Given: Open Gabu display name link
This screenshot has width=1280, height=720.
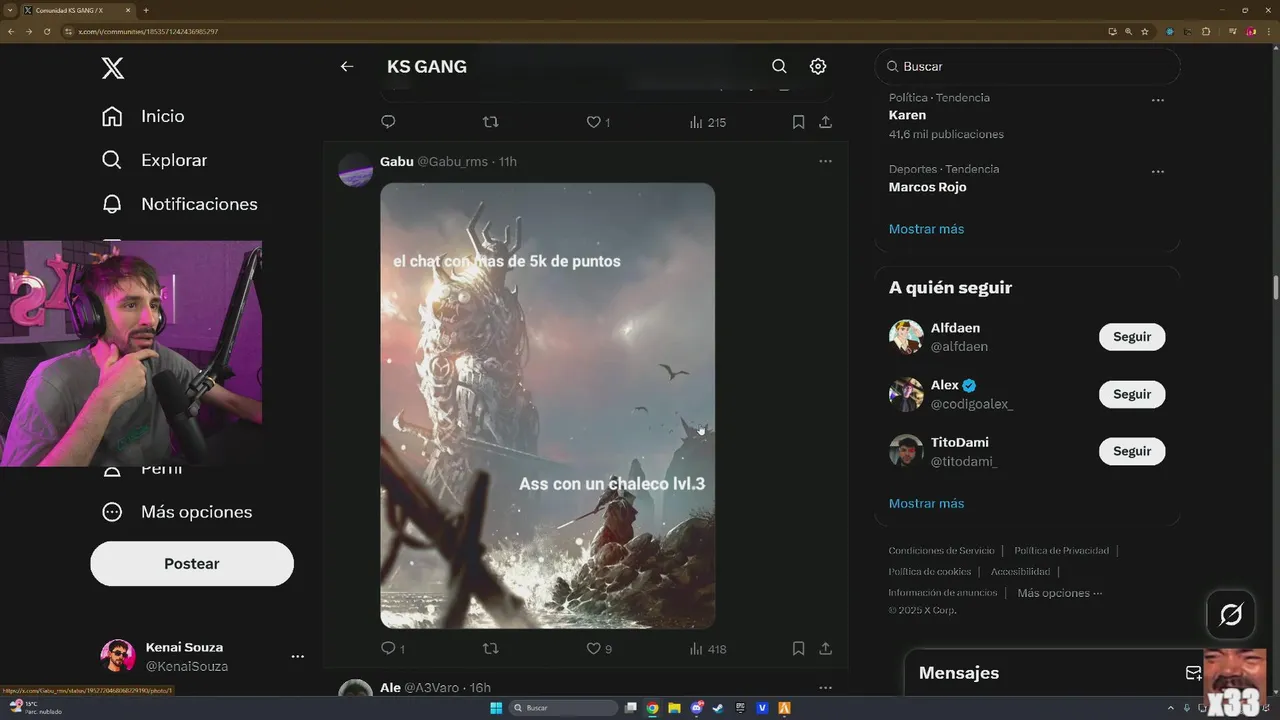Looking at the screenshot, I should click(396, 161).
